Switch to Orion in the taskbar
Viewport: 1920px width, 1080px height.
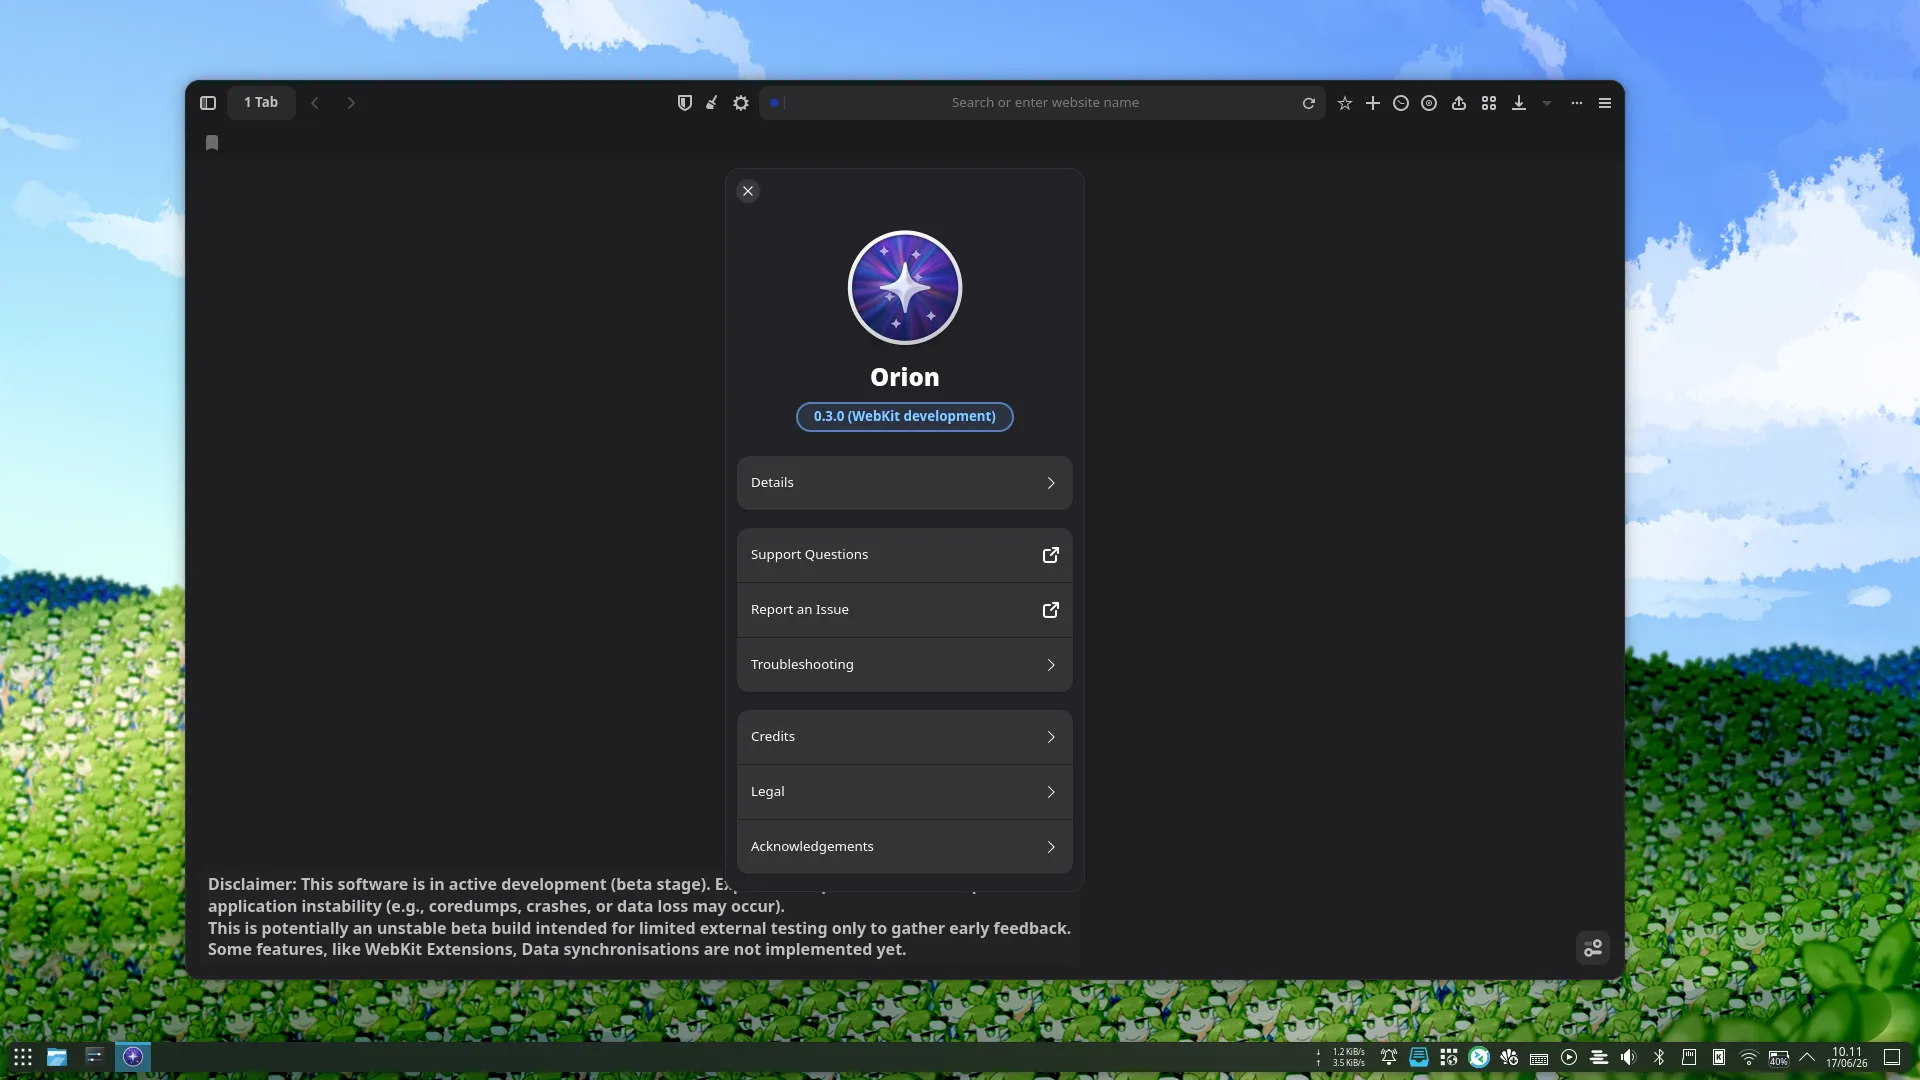tap(133, 1057)
